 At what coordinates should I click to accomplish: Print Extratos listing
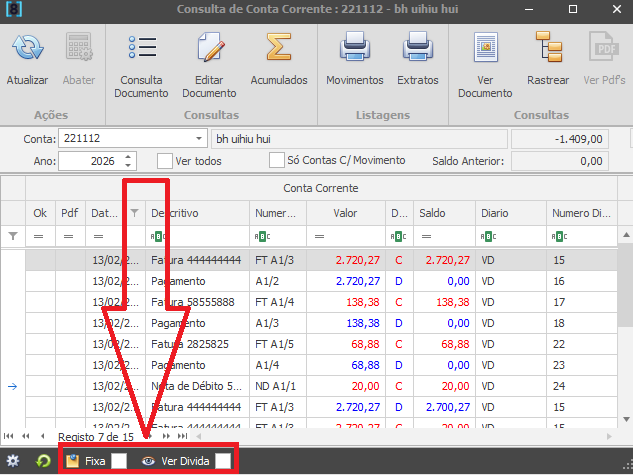coord(417,48)
